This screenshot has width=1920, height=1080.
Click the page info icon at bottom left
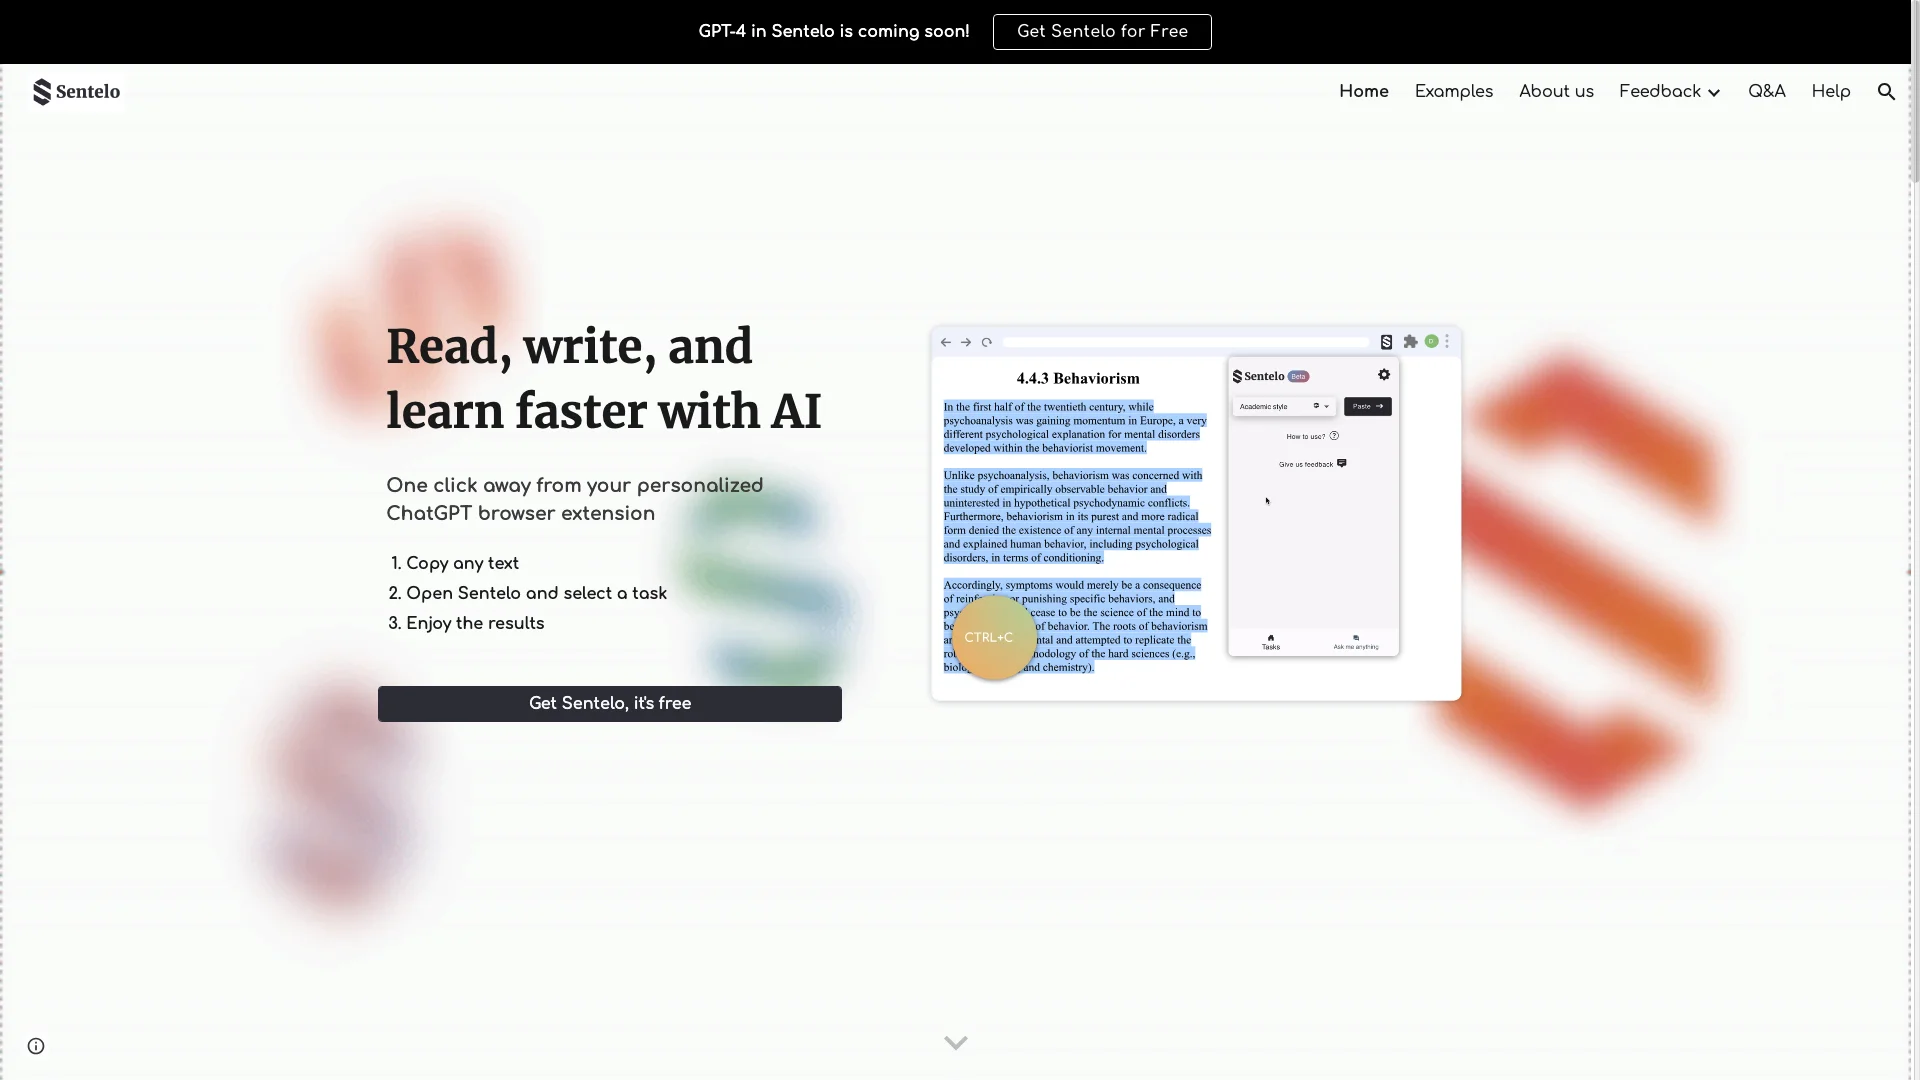tap(36, 1046)
